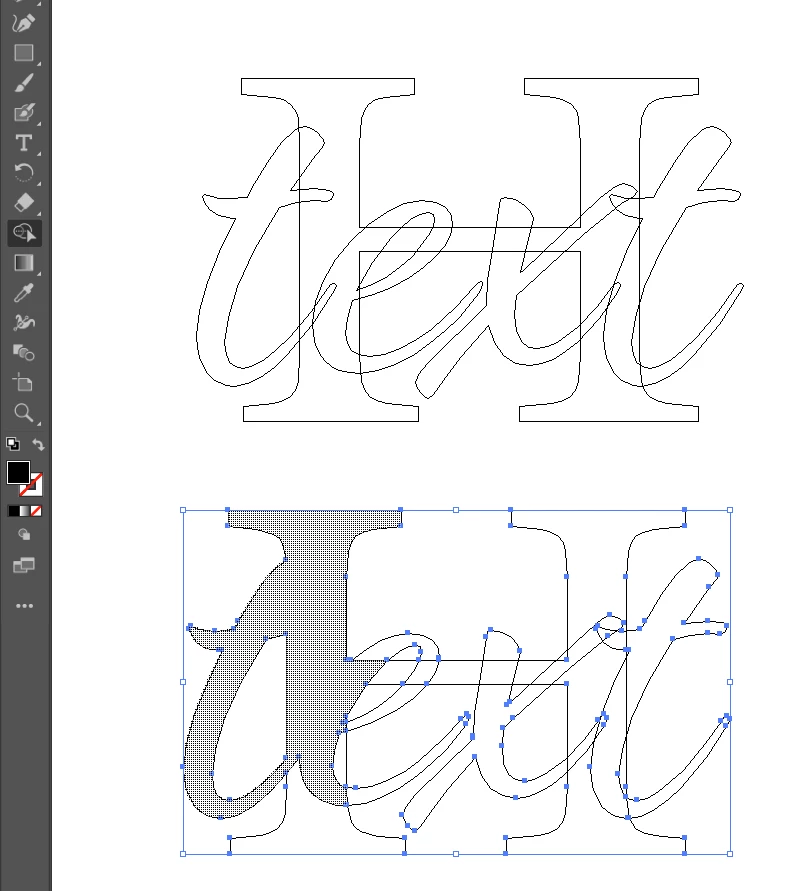Select the Curvature Pen tool
This screenshot has height=891, width=792.
pos(23,23)
